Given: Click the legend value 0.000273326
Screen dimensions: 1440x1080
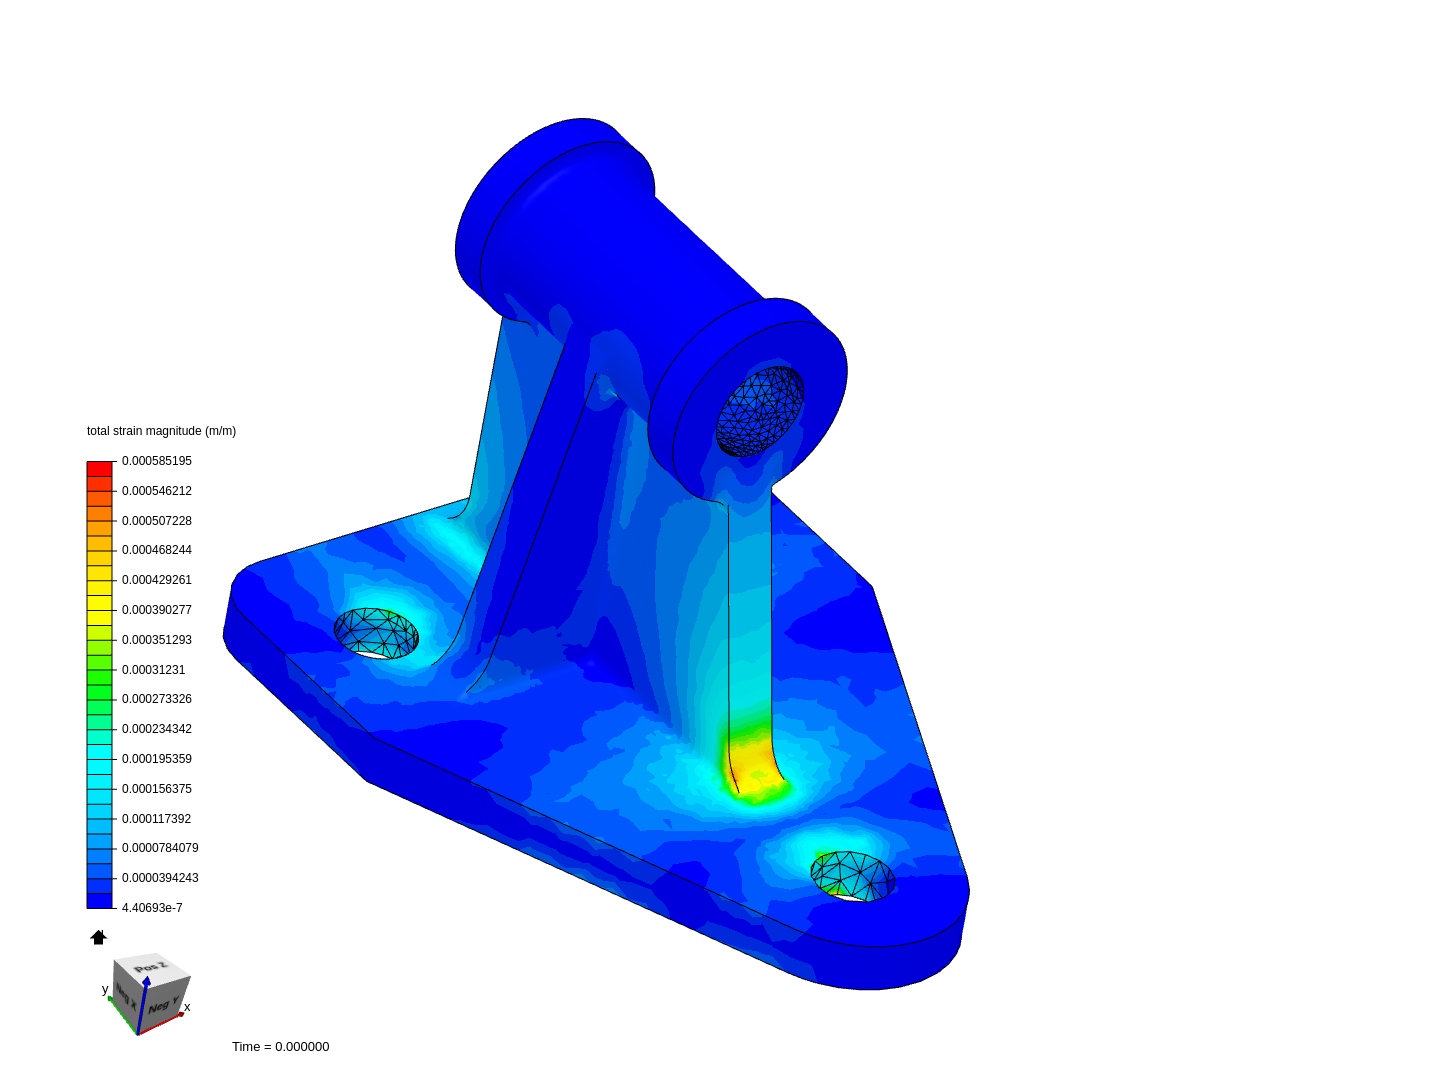Looking at the screenshot, I should coord(157,699).
